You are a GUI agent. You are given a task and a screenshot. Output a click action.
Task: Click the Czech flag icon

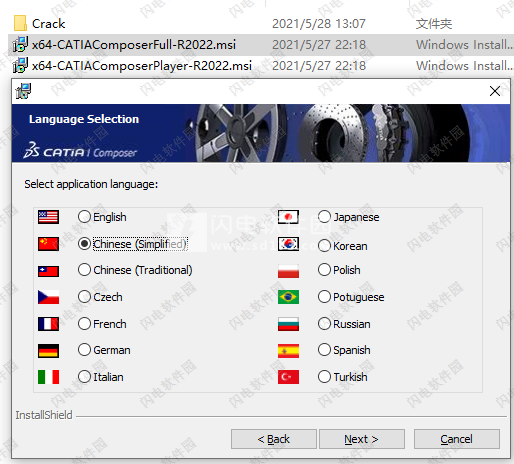pos(48,297)
